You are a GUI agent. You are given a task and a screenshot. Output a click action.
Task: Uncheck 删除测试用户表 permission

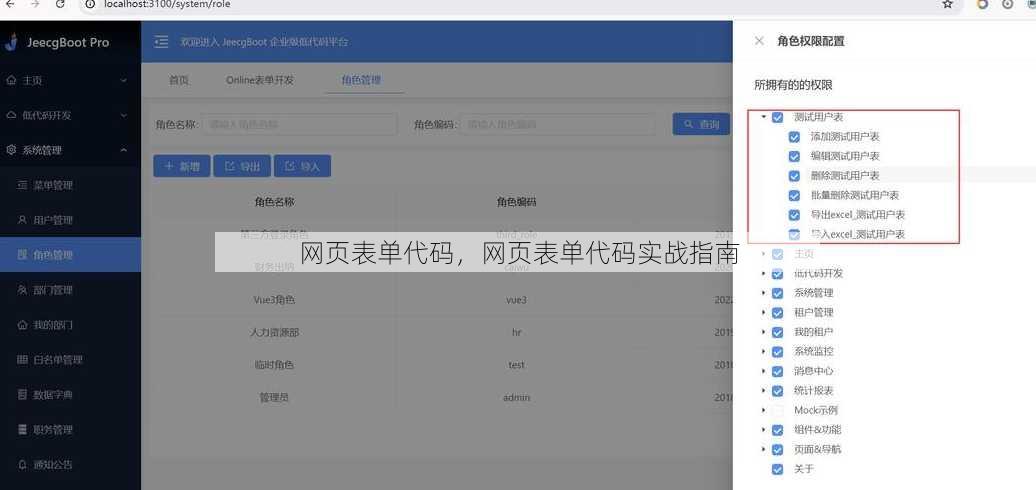795,176
